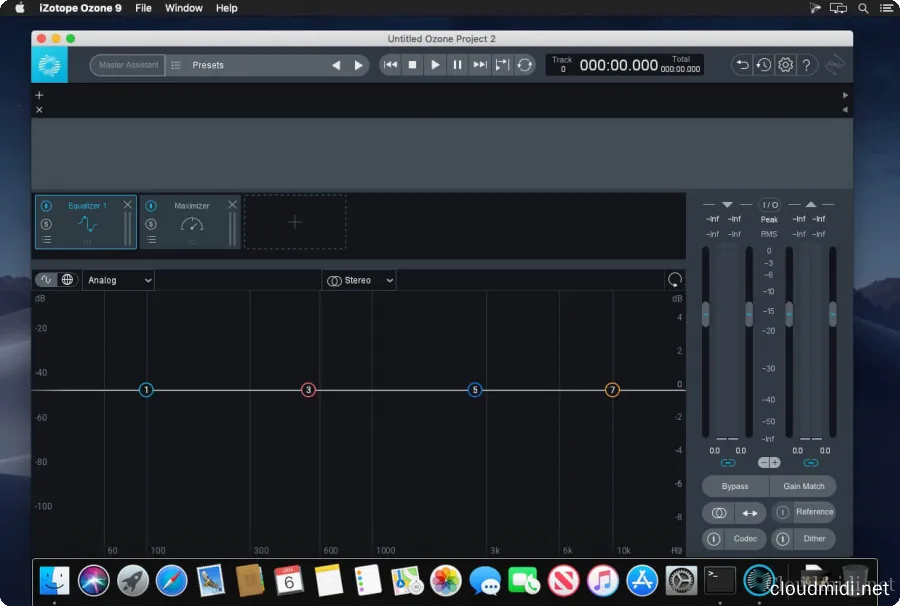
Task: Click the Bypass button
Action: 734,485
